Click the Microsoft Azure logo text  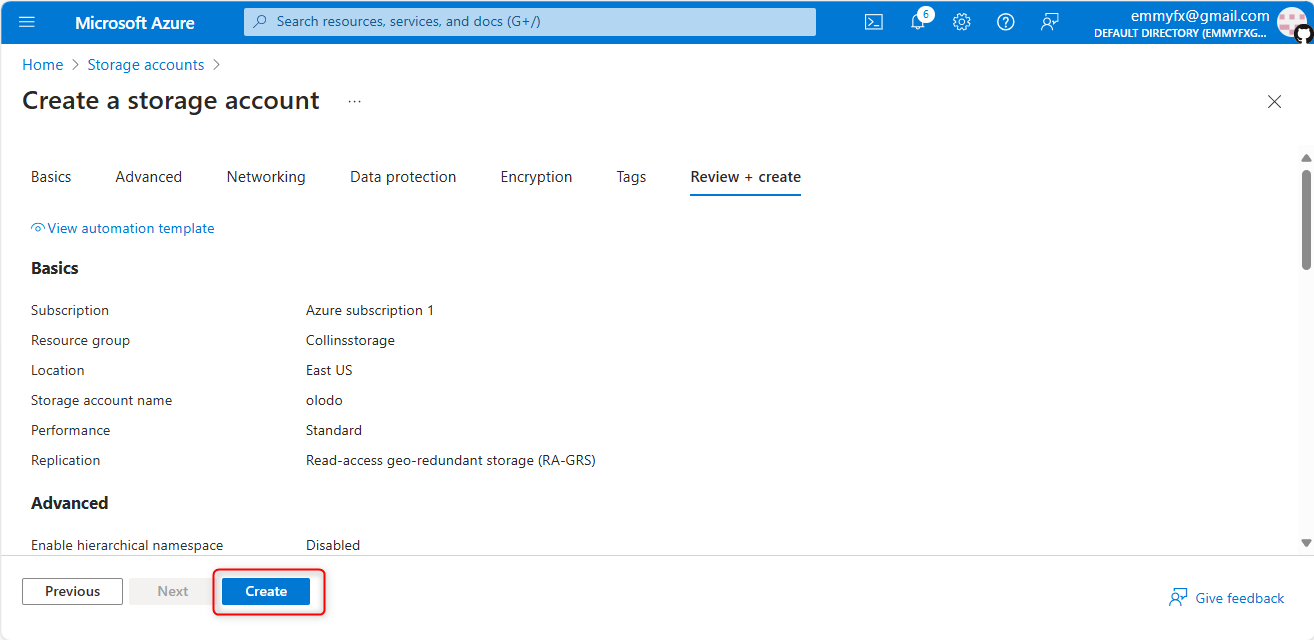click(135, 22)
